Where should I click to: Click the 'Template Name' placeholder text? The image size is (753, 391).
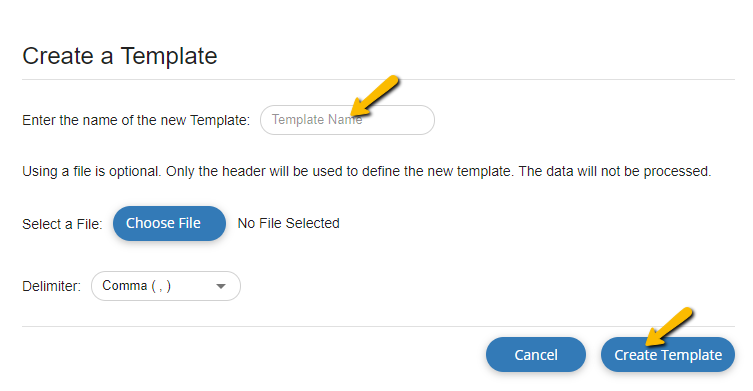(317, 120)
